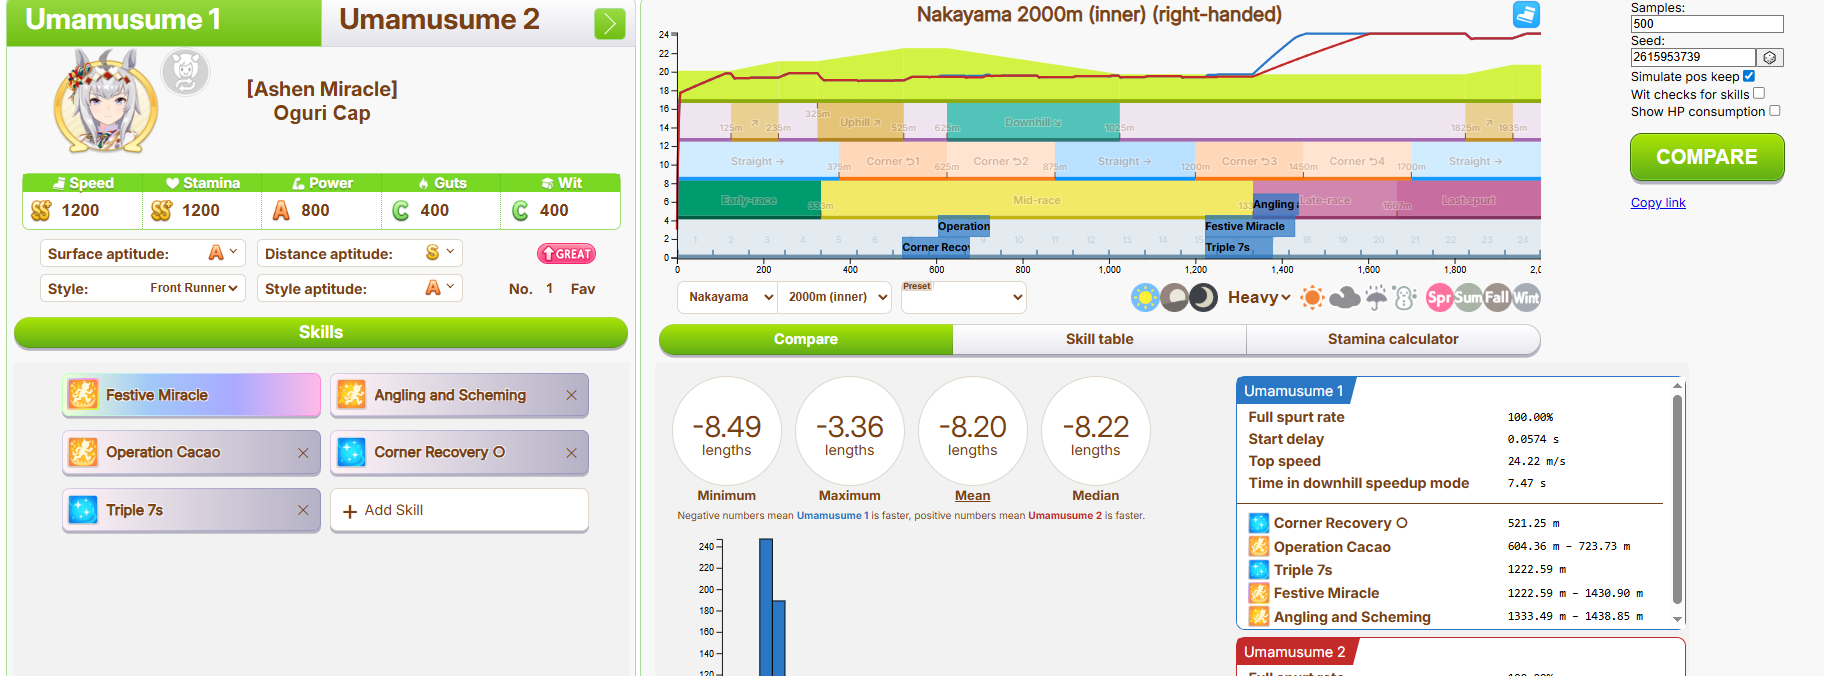1824x676 pixels.
Task: Click the Operation marker on course chart
Action: point(964,226)
